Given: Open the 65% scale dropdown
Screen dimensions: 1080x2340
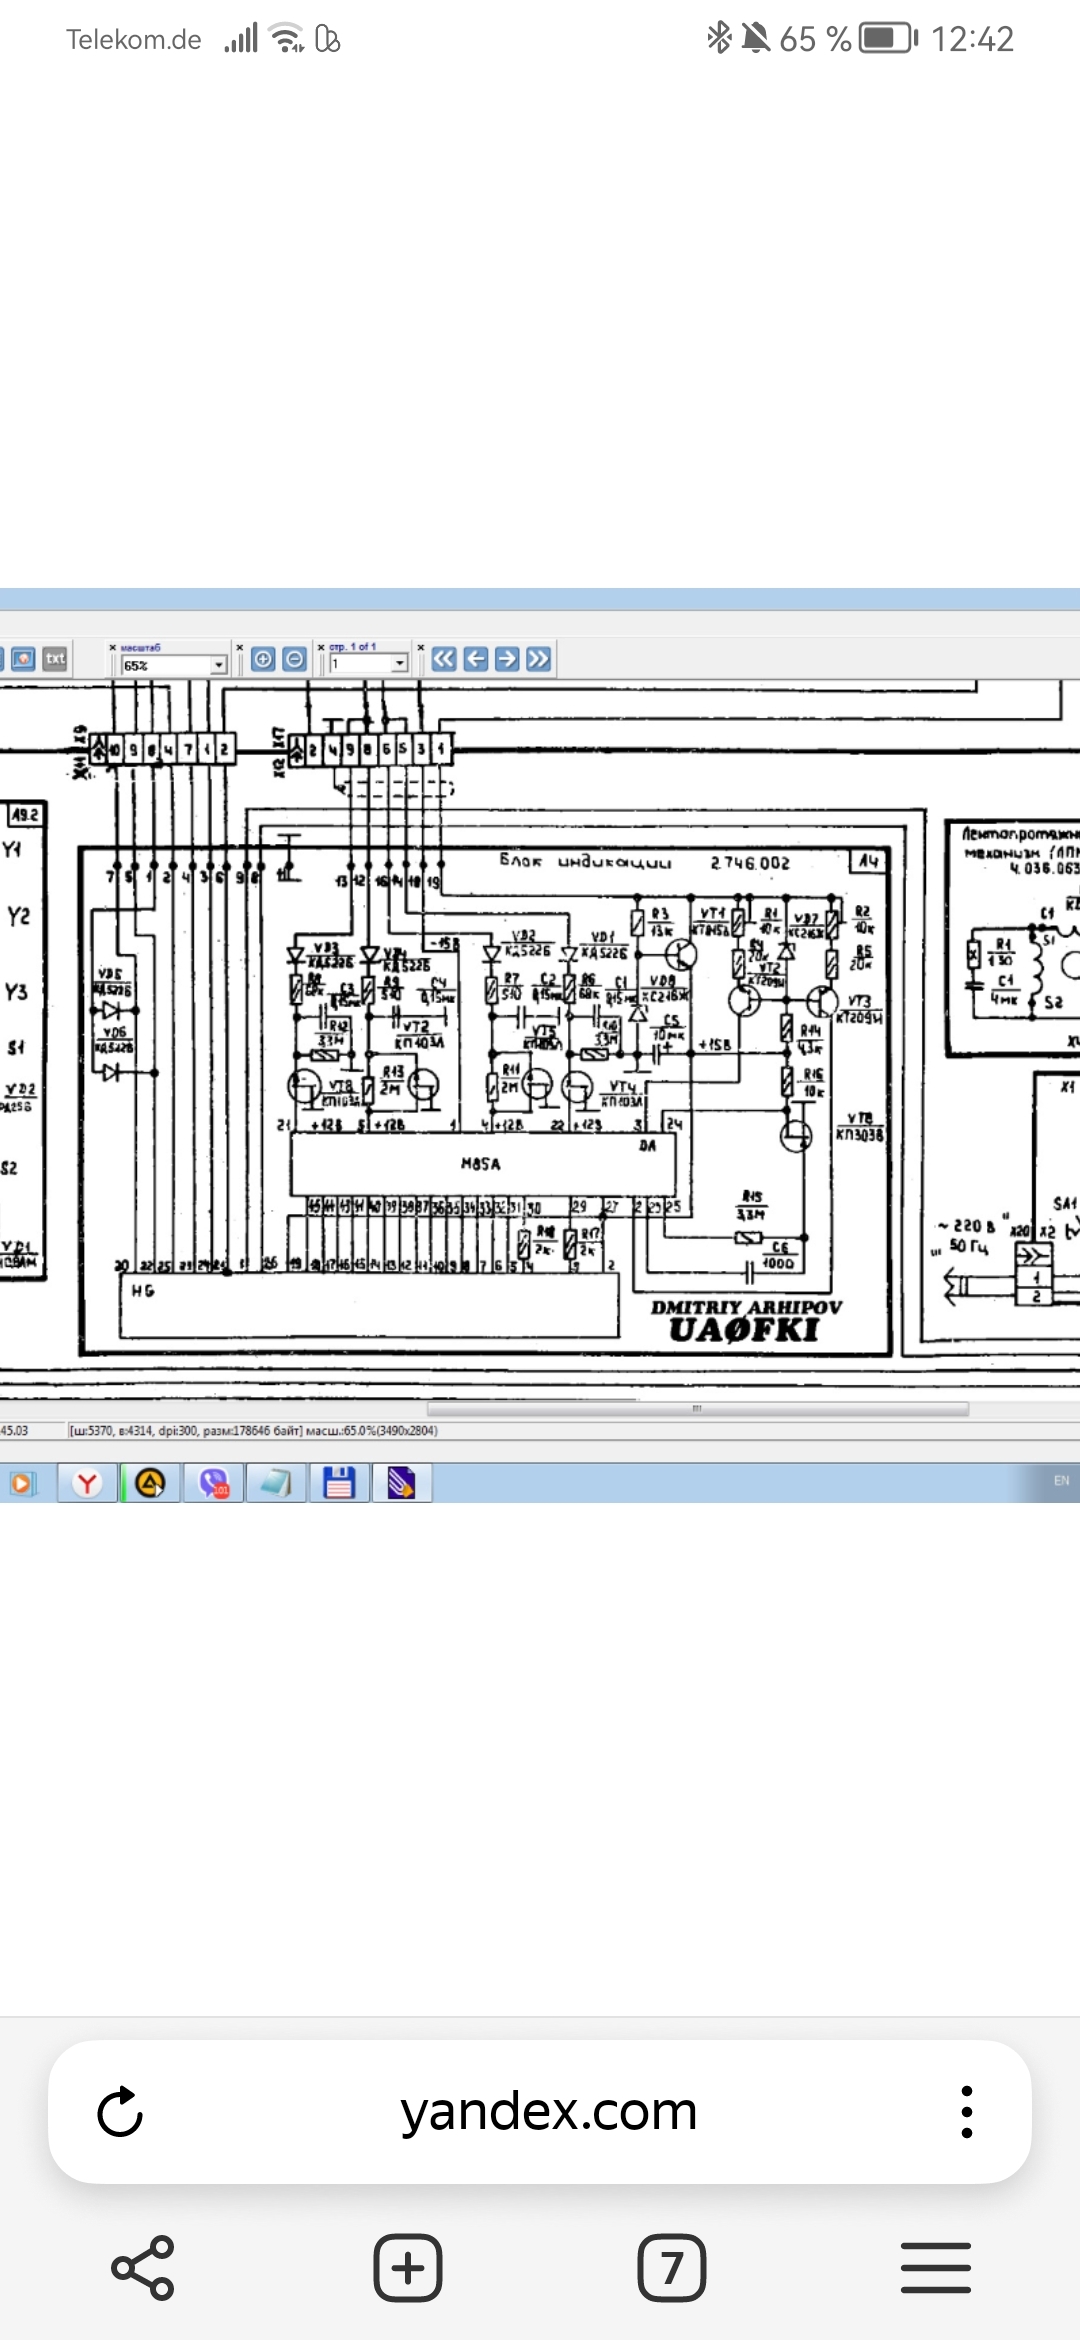Looking at the screenshot, I should [x=218, y=665].
